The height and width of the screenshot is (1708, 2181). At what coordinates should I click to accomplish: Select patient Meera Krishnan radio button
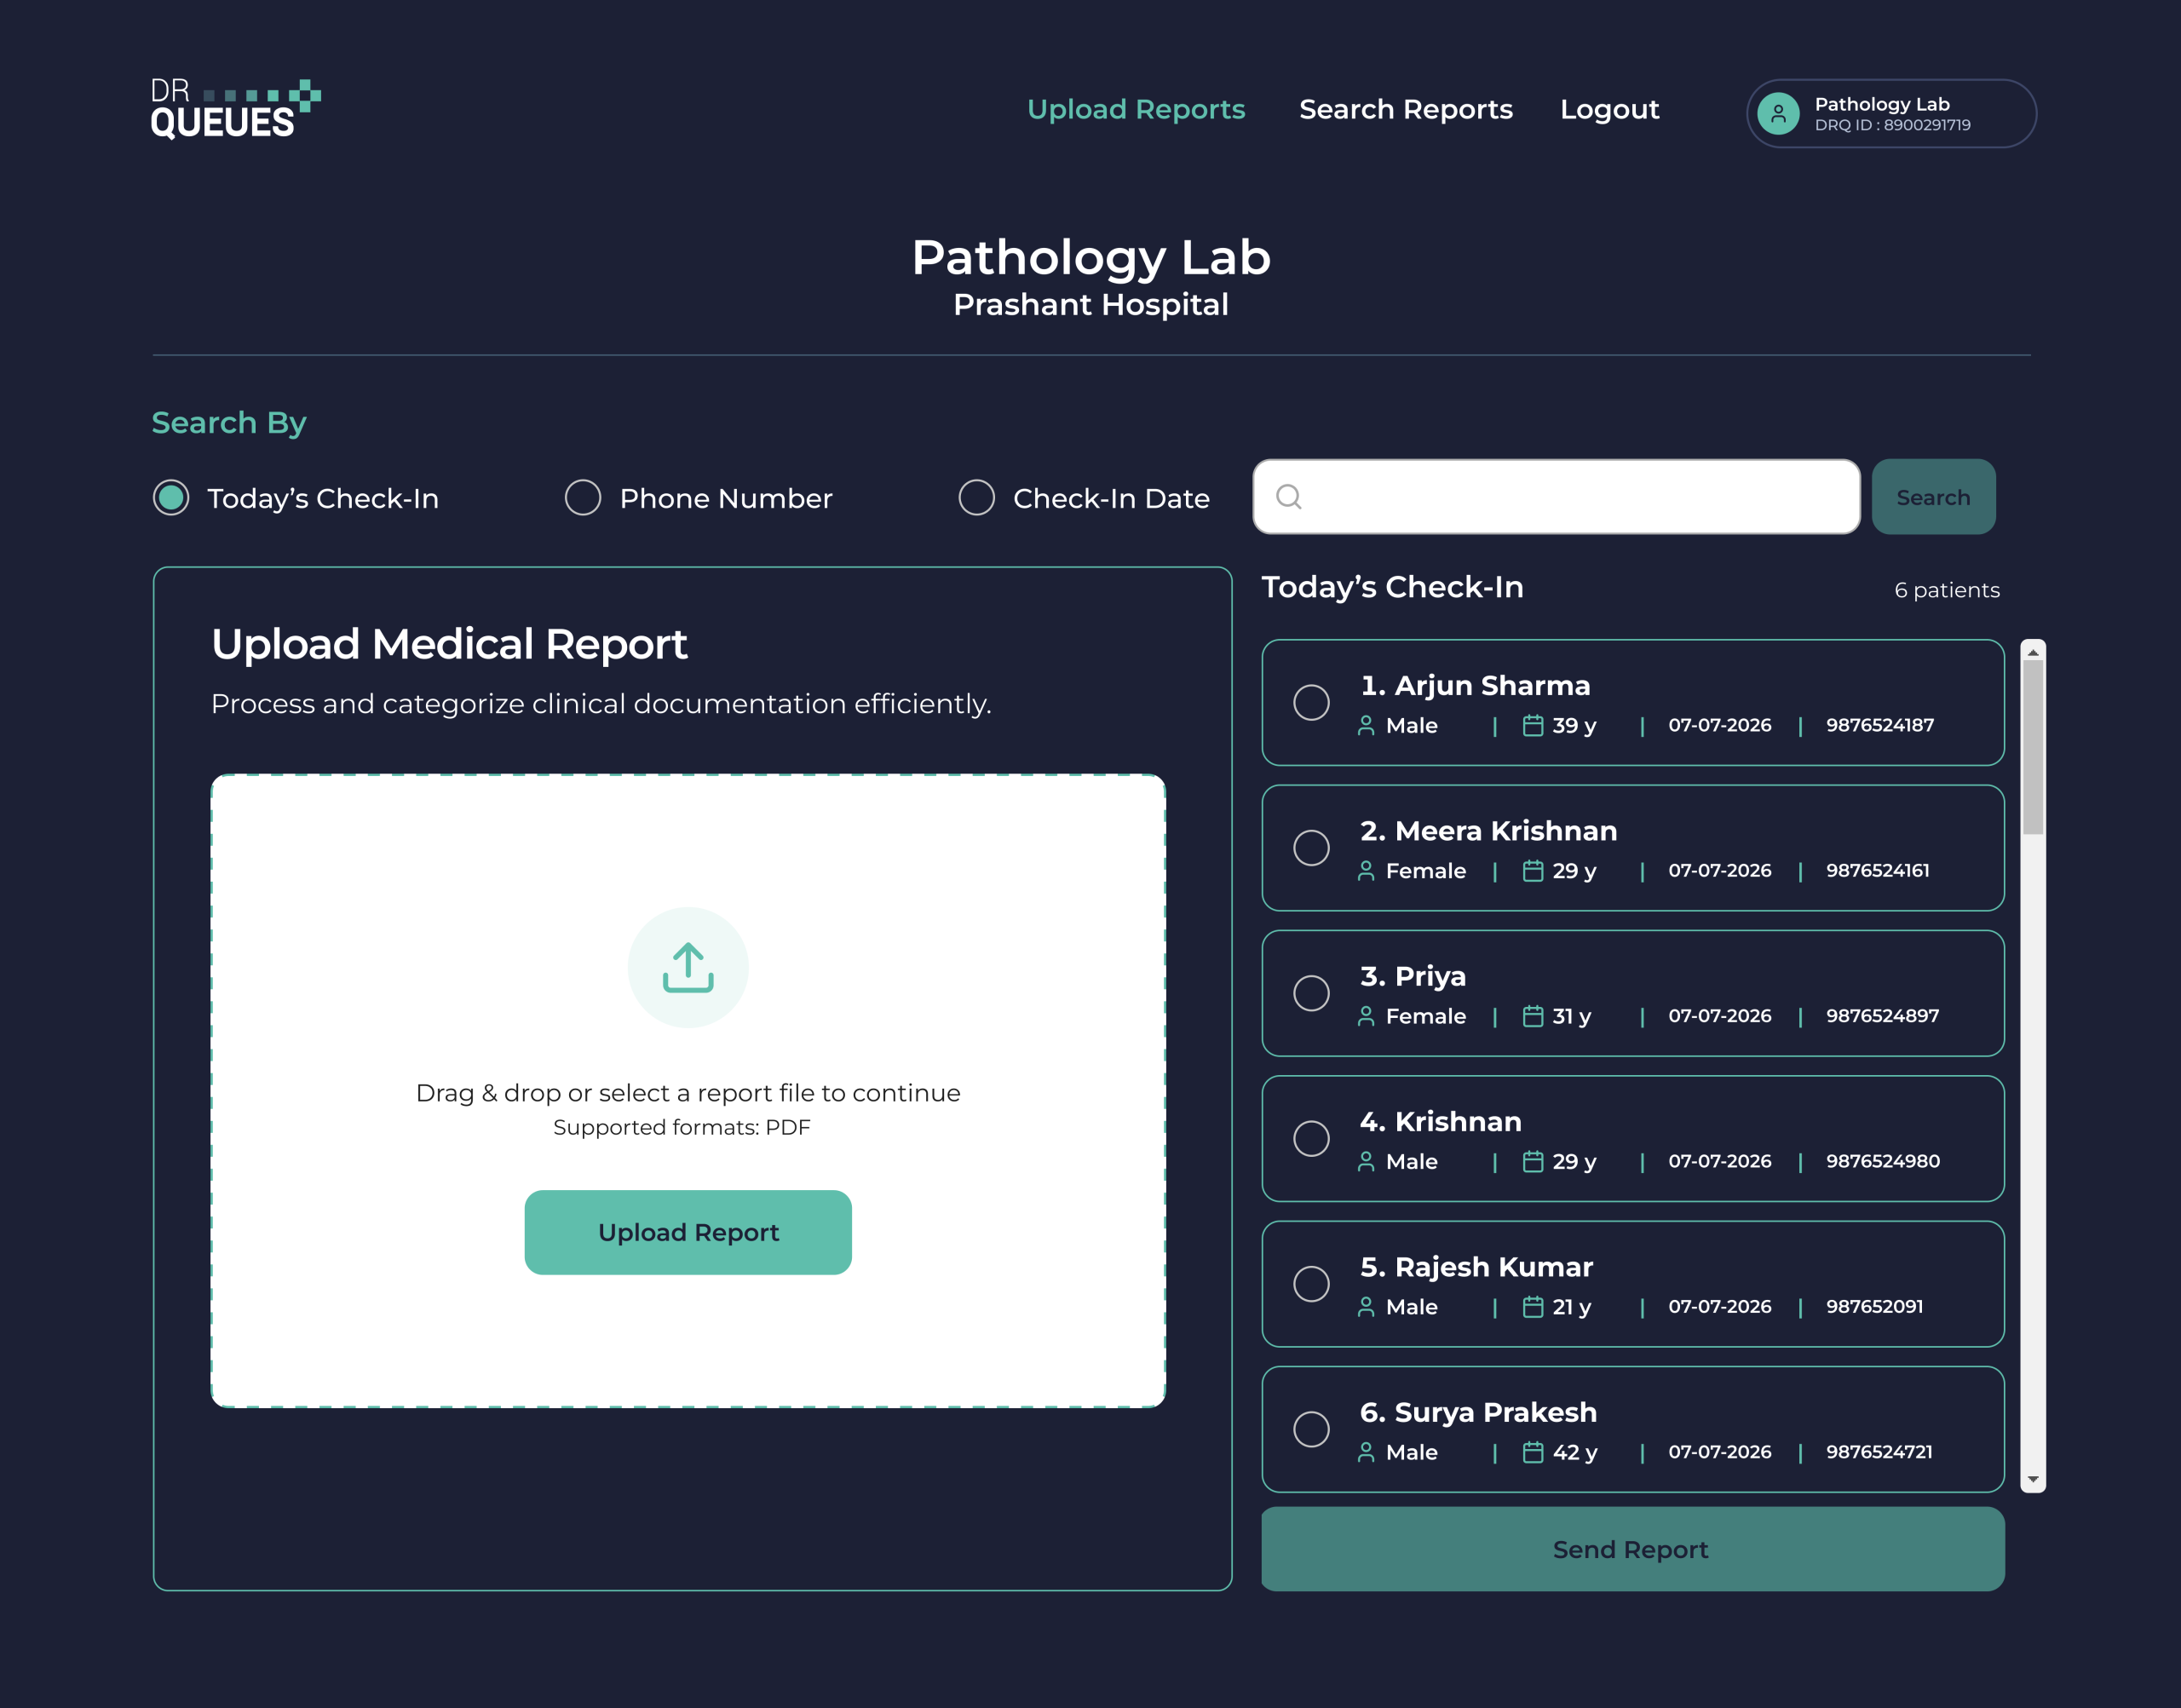1311,848
